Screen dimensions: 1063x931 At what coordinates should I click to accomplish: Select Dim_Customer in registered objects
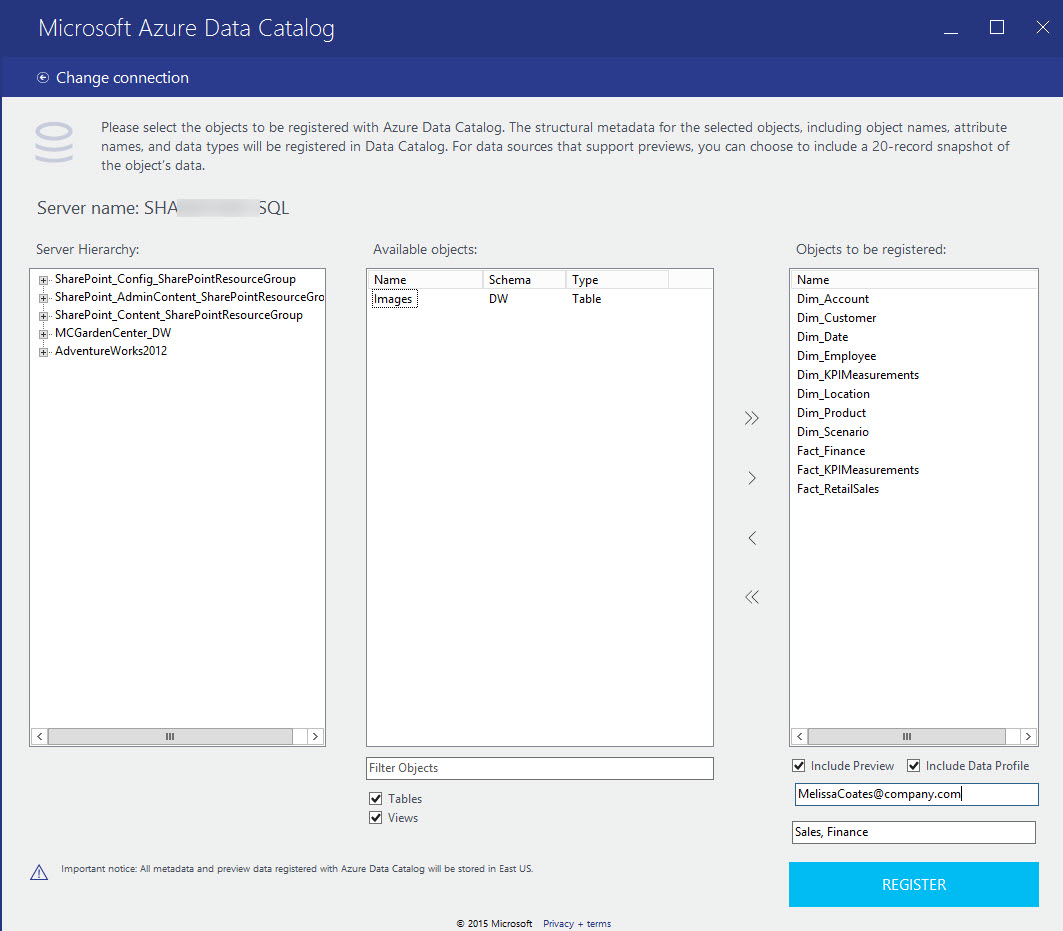(x=836, y=318)
